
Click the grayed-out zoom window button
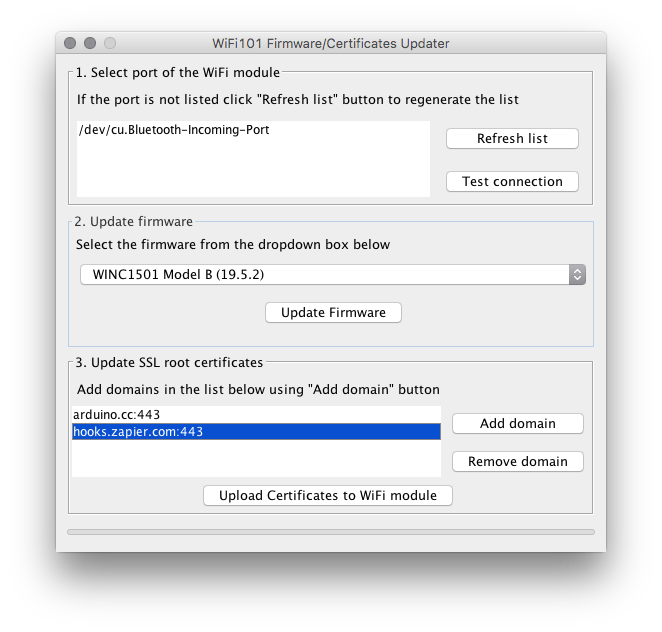[110, 43]
